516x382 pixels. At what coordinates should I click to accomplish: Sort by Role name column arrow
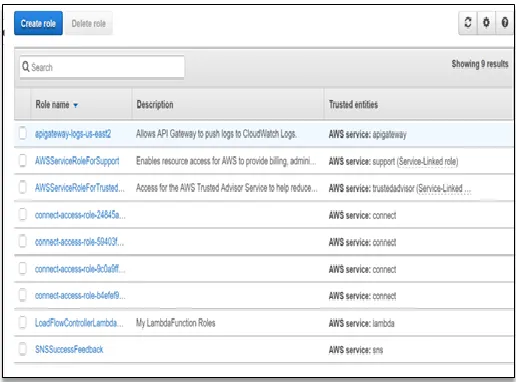coord(76,105)
